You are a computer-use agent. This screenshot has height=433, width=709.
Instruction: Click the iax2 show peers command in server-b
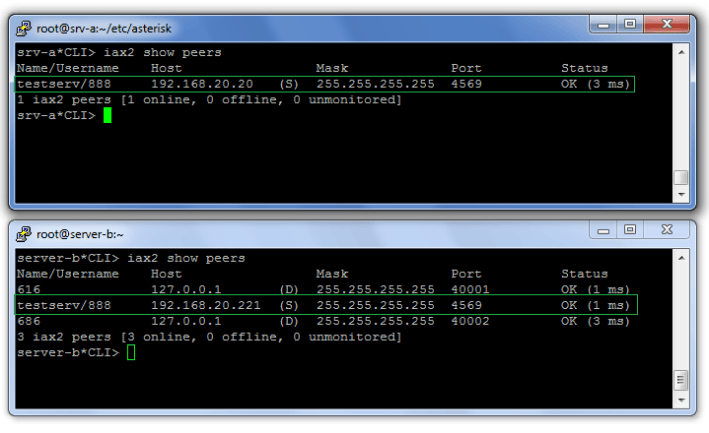tap(186, 258)
